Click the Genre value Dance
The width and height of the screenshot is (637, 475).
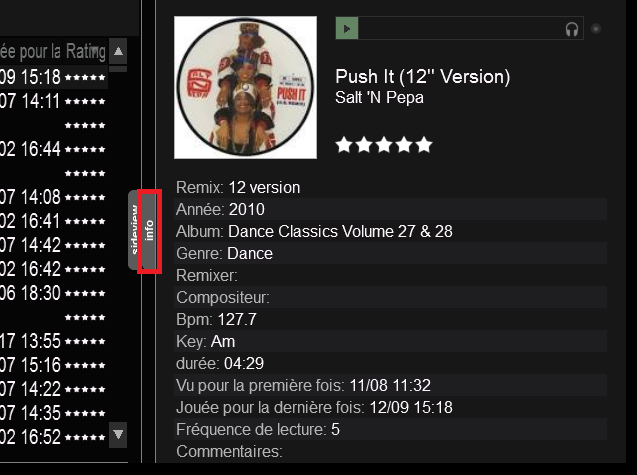[x=250, y=253]
